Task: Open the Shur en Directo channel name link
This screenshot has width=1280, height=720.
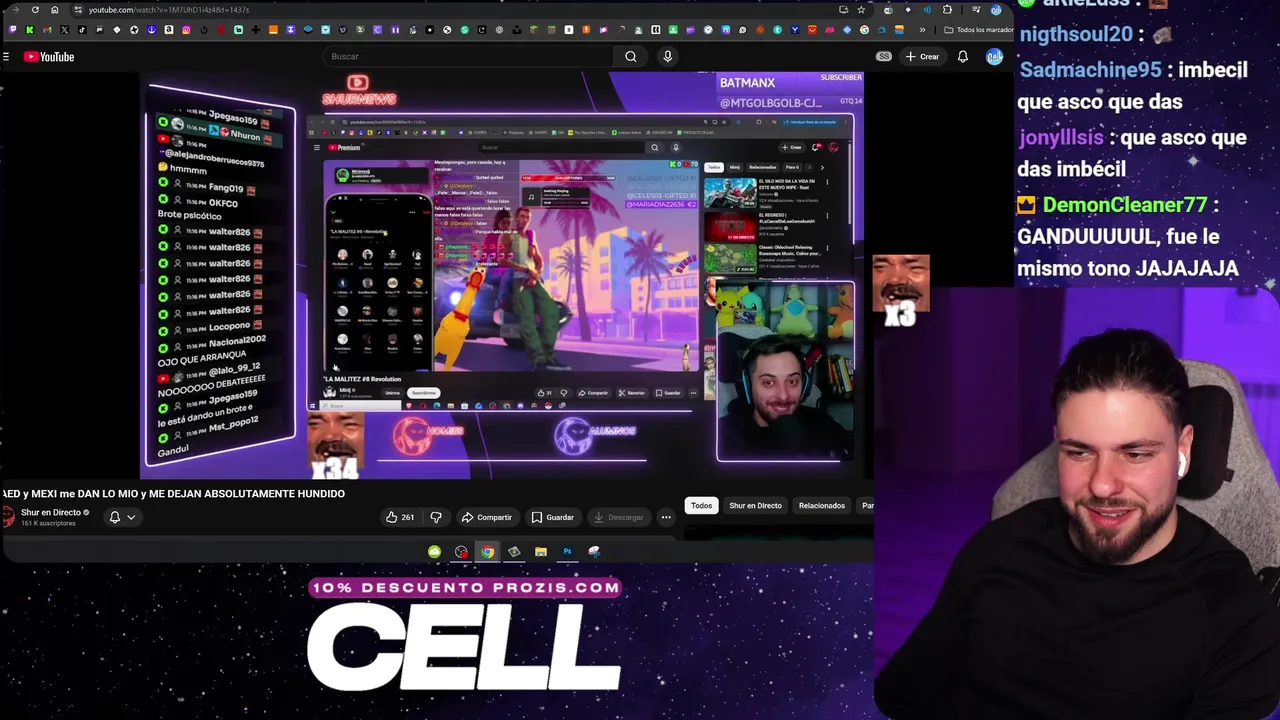Action: click(x=51, y=513)
